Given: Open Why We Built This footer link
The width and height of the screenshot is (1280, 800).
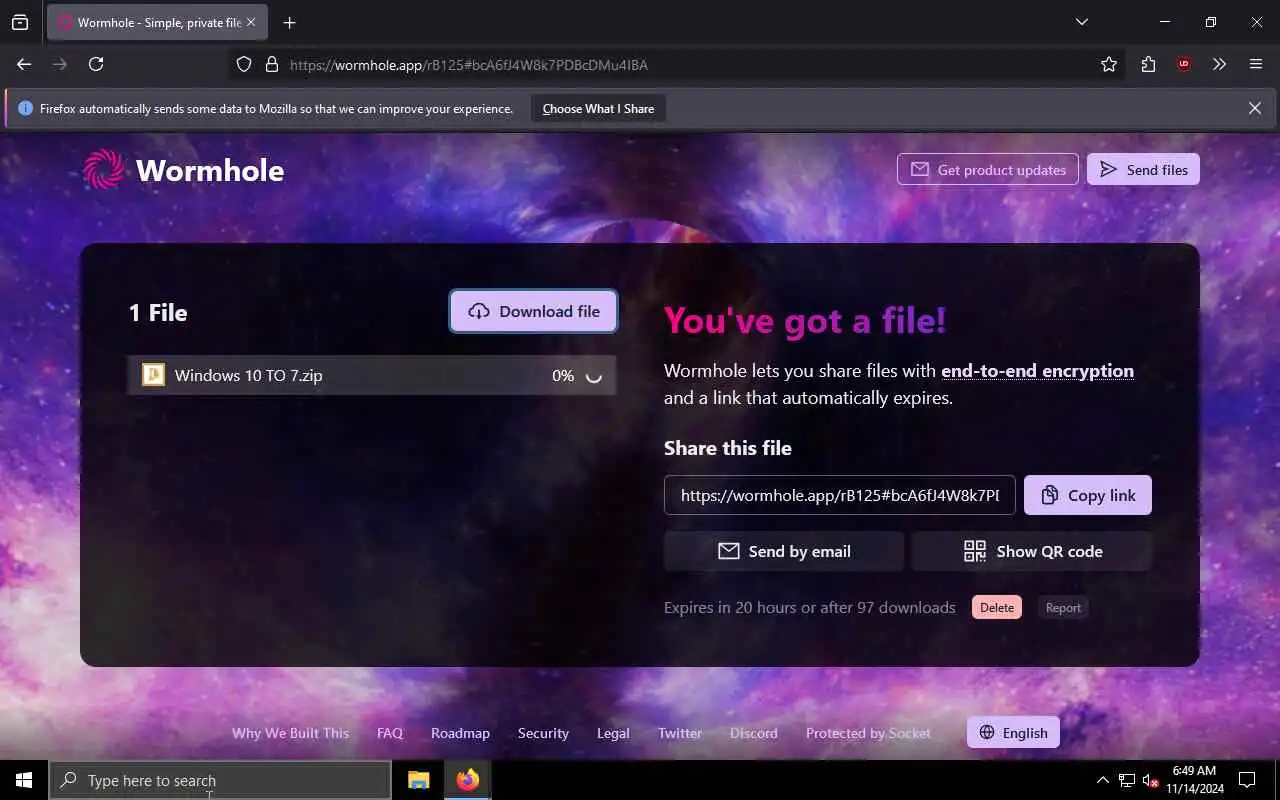Looking at the screenshot, I should point(290,733).
